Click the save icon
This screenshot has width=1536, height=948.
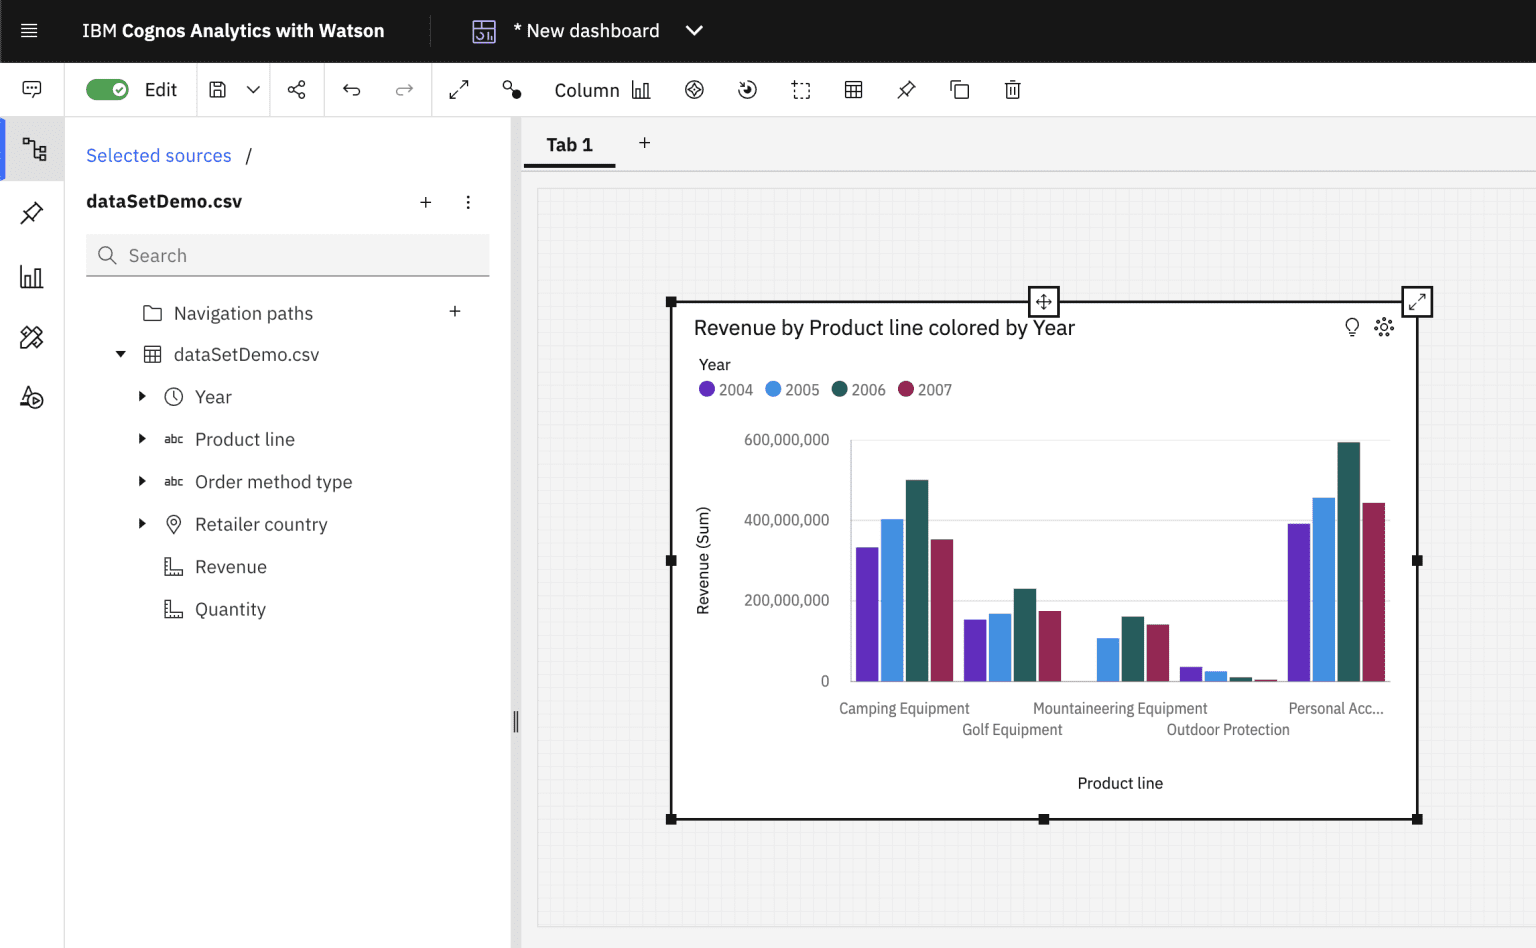(217, 90)
